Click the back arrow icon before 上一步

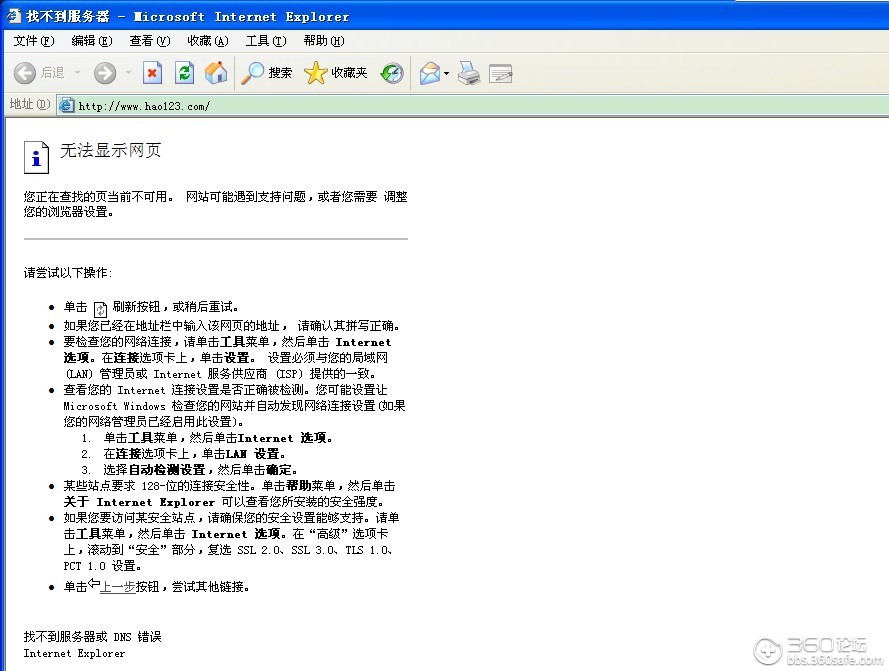coord(94,583)
